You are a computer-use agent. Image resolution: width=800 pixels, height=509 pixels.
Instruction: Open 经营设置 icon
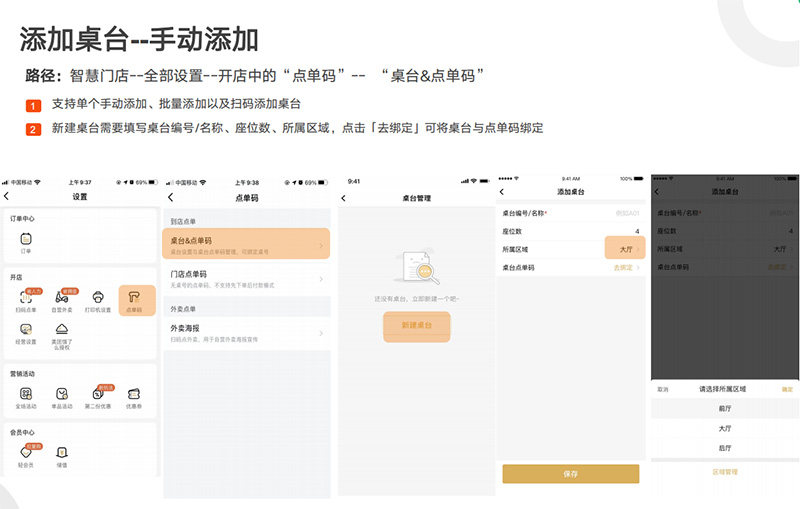pyautogui.click(x=26, y=334)
